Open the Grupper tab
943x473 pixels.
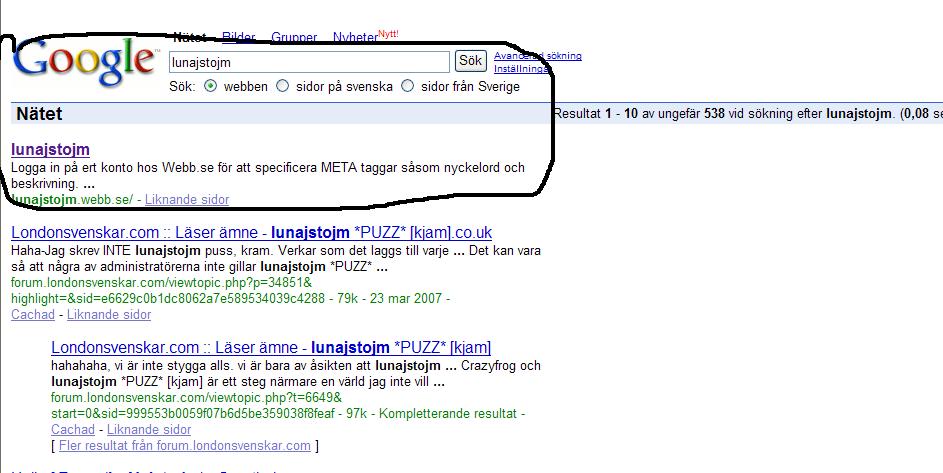(294, 37)
